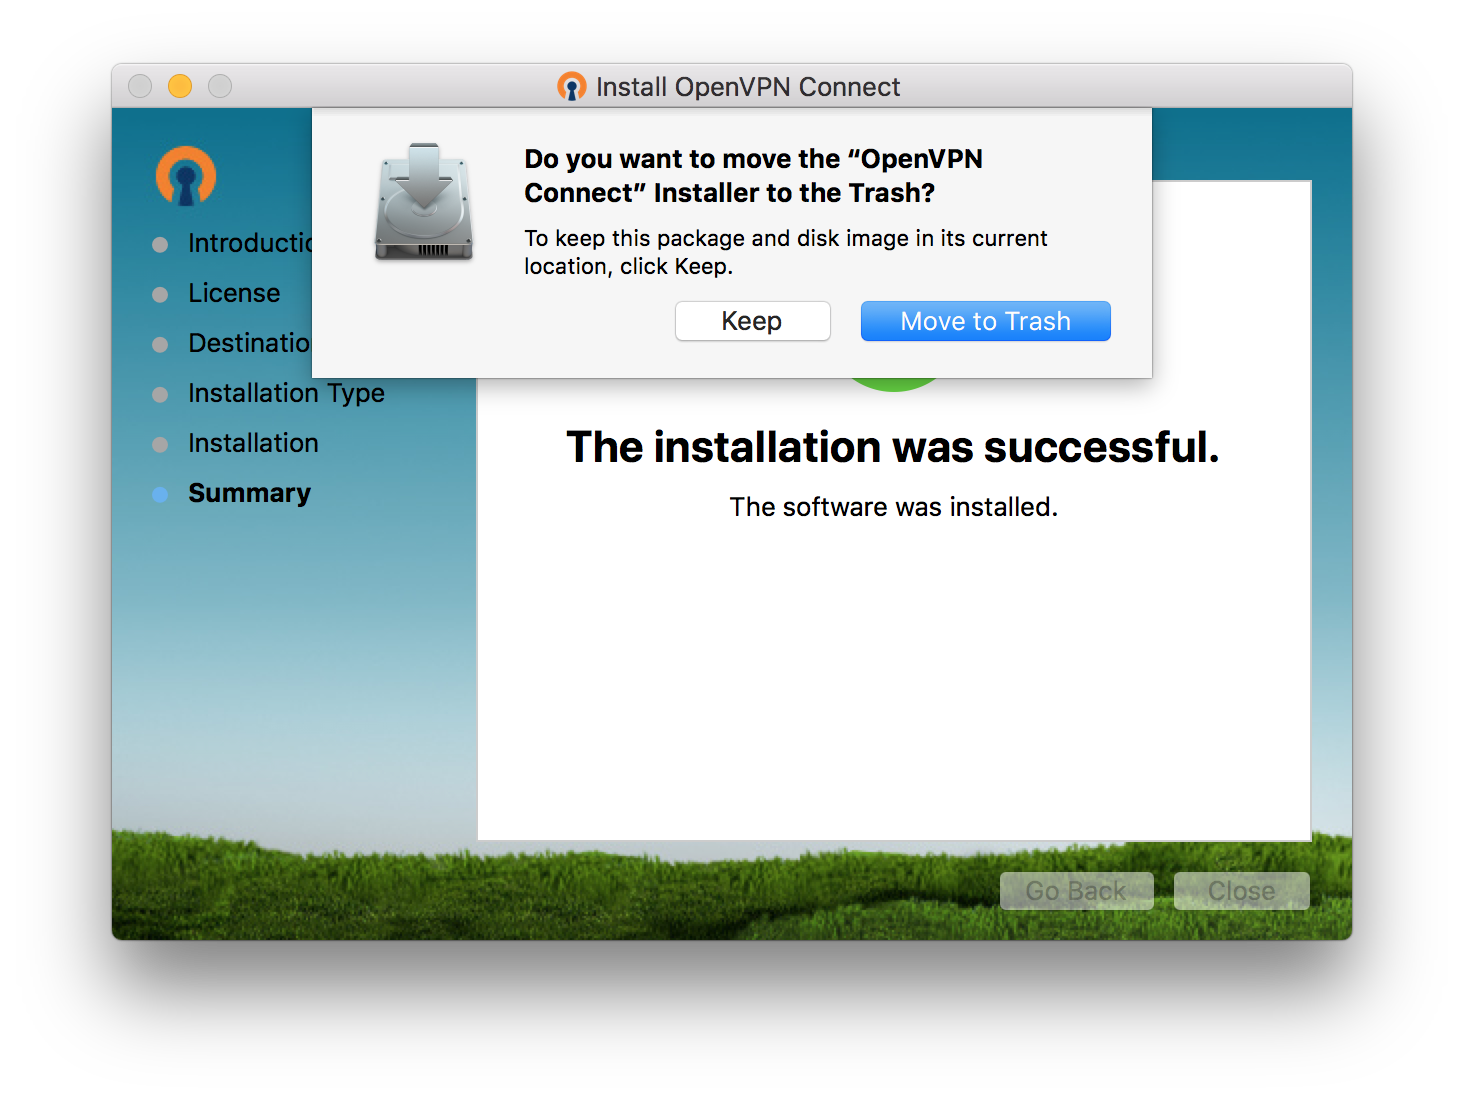The width and height of the screenshot is (1464, 1100).
Task: Click the Install OpenVPN Connect window title
Action: pos(747,87)
